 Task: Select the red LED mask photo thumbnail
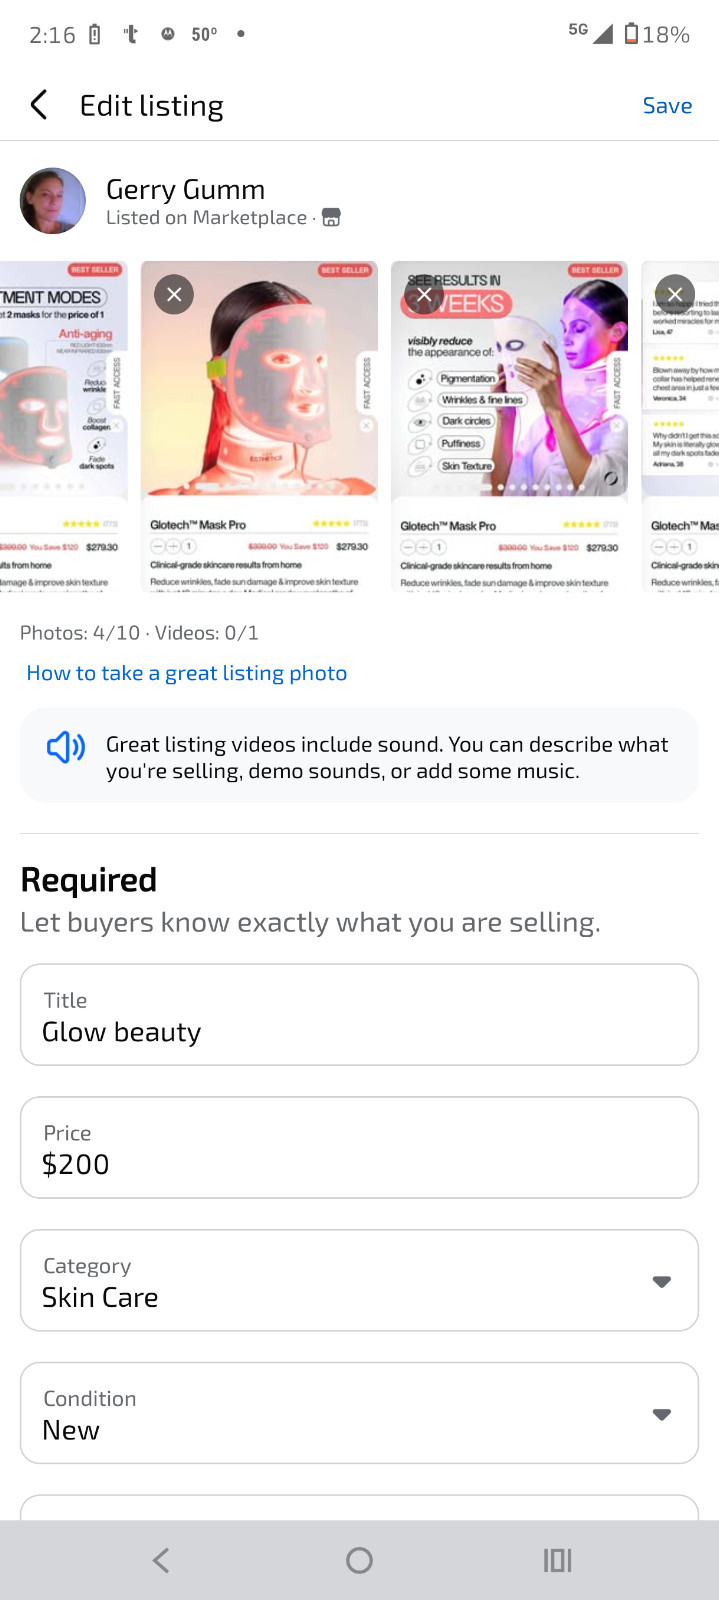point(259,426)
